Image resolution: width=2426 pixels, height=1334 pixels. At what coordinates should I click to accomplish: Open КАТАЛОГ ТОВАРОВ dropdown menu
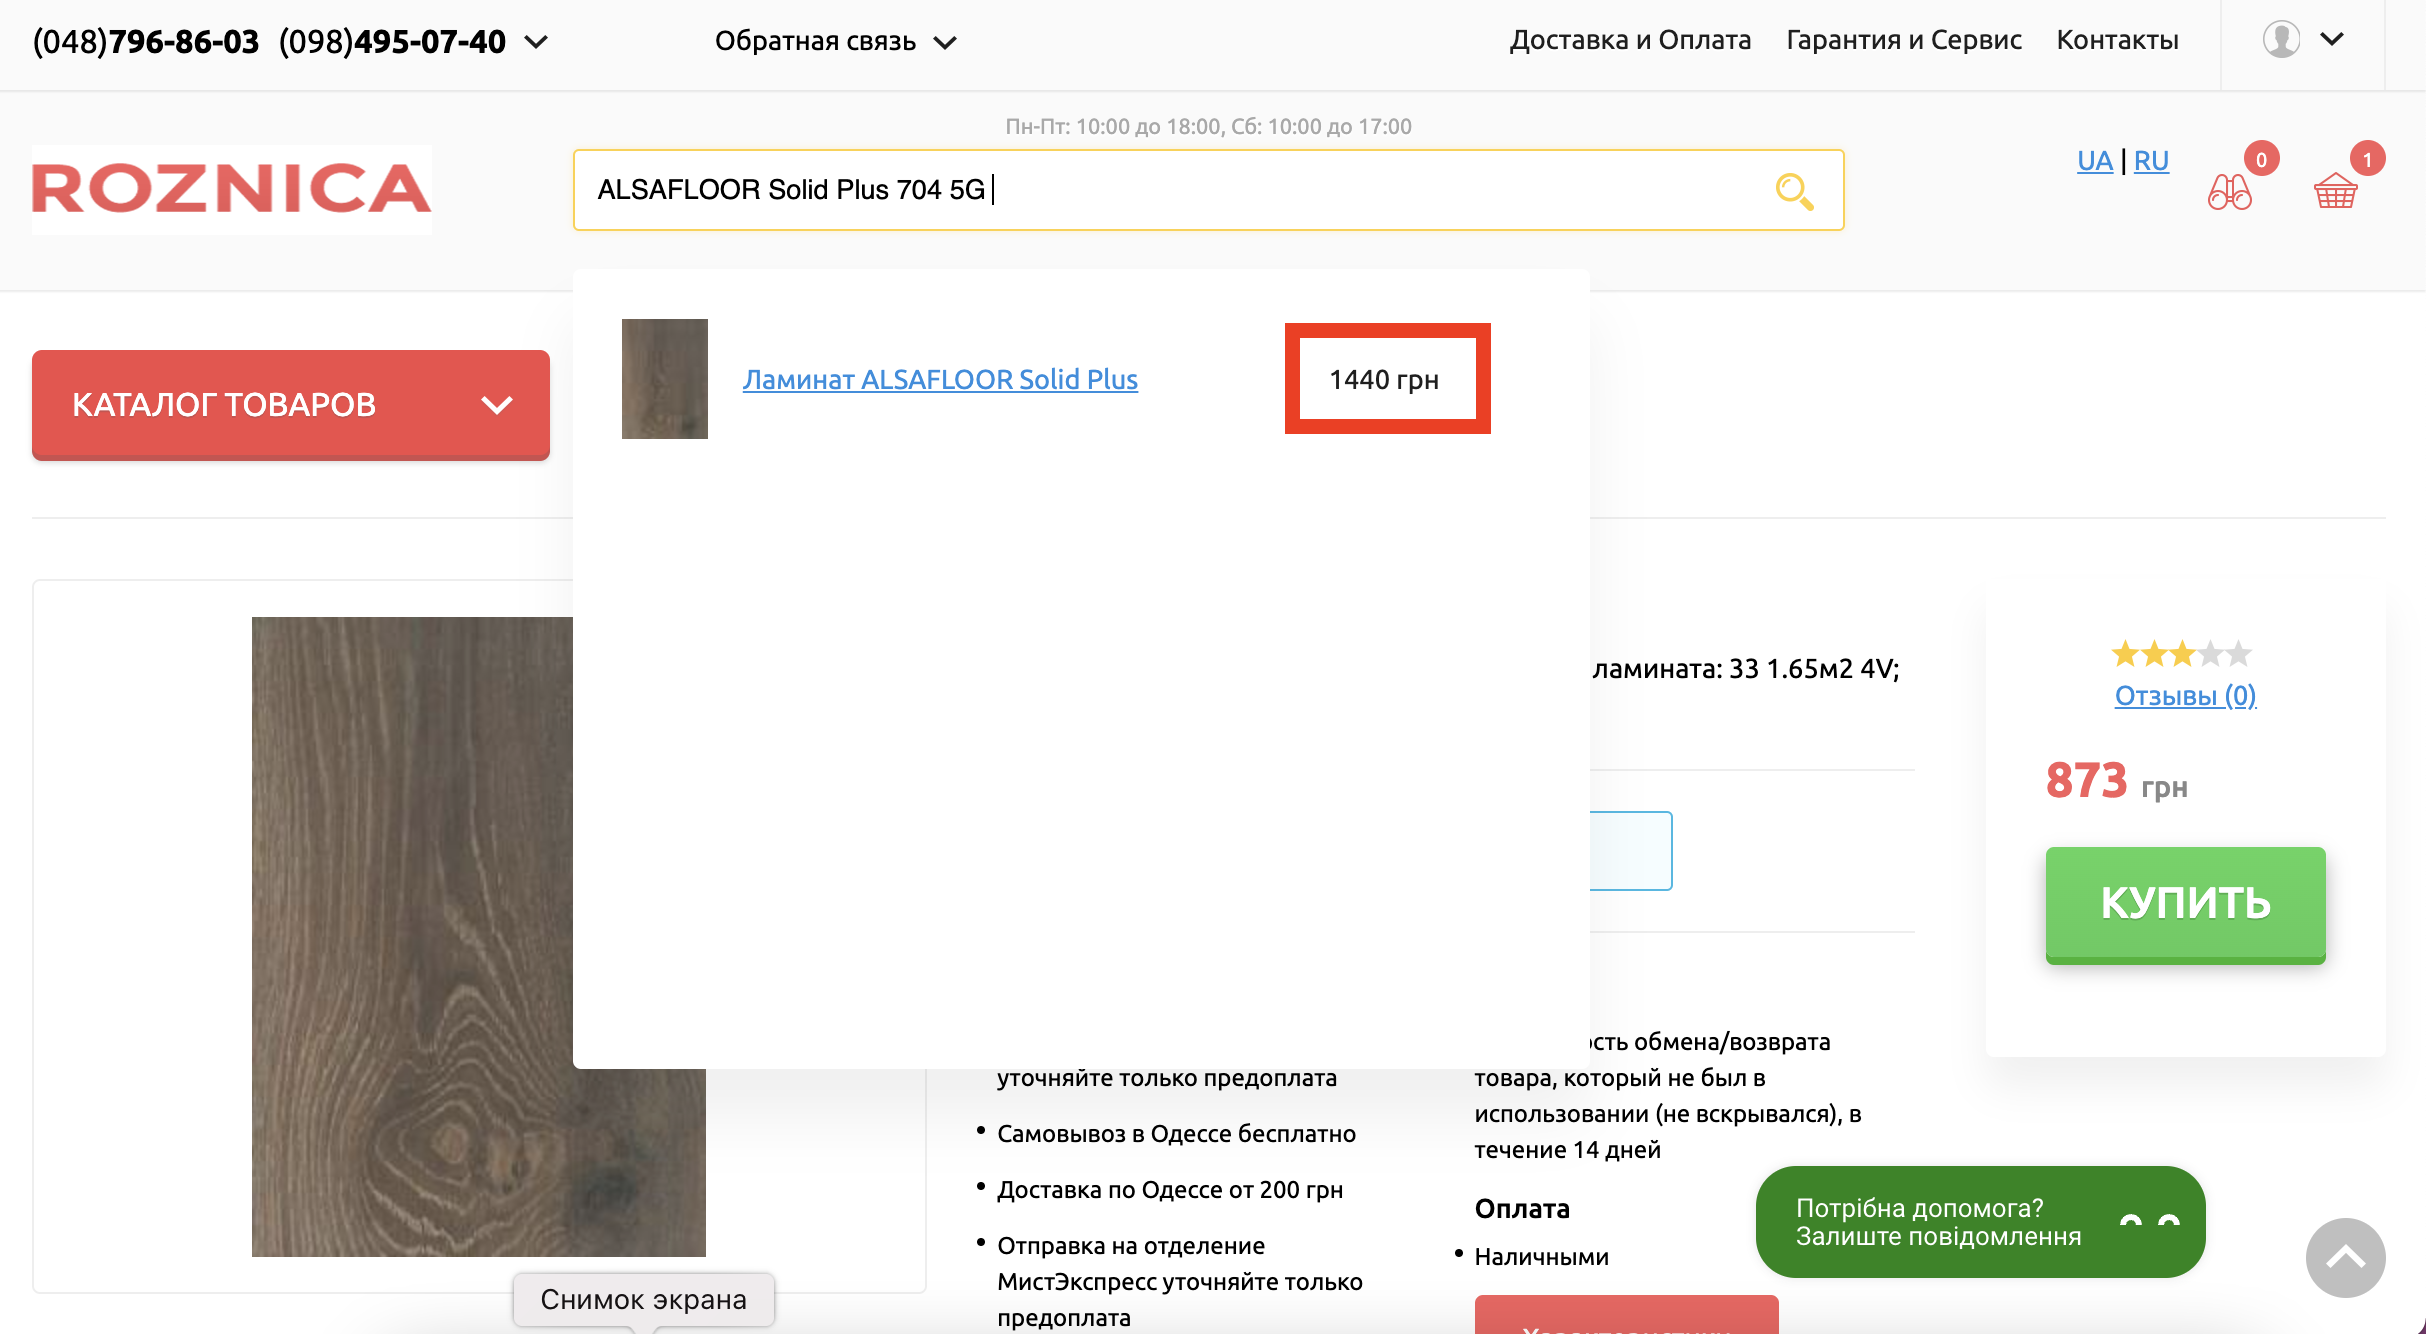pos(291,404)
